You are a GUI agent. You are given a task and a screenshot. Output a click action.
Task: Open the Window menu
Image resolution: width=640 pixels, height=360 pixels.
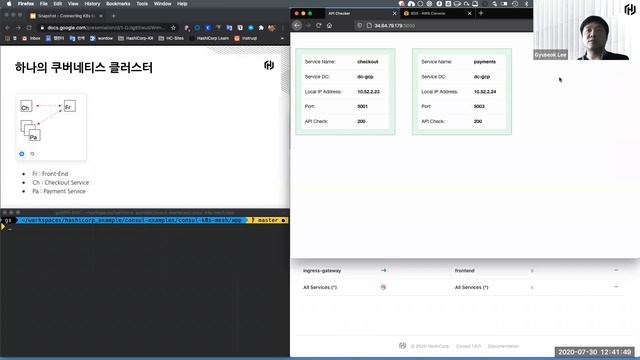point(162,4)
